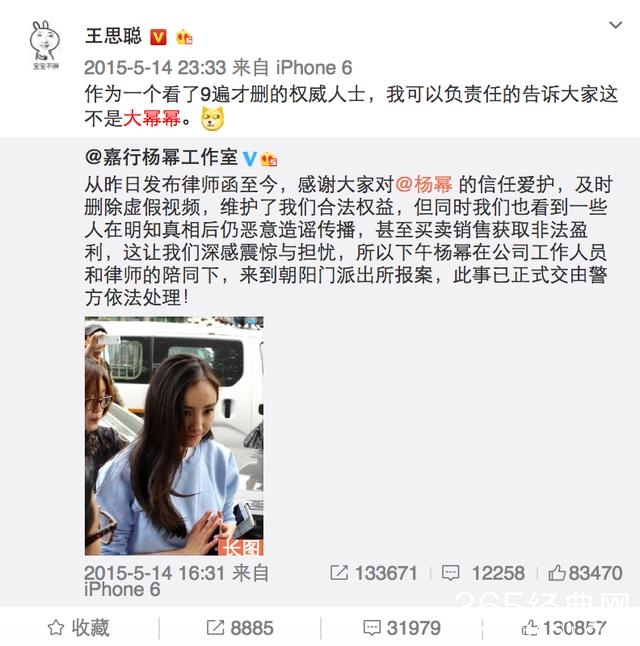Open the post options chevron menu
The image size is (640, 646).
[615, 25]
